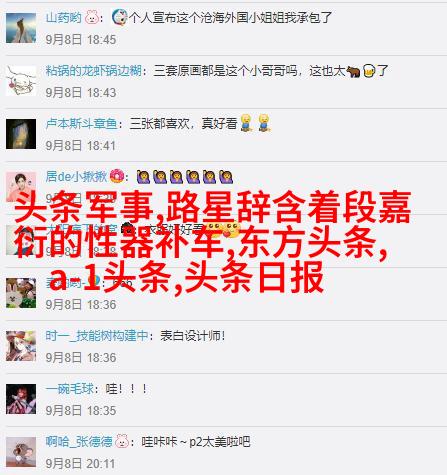Click the donut badge next to 居de小揪揪
Image resolution: width=447 pixels, height=475 pixels.
117,176
